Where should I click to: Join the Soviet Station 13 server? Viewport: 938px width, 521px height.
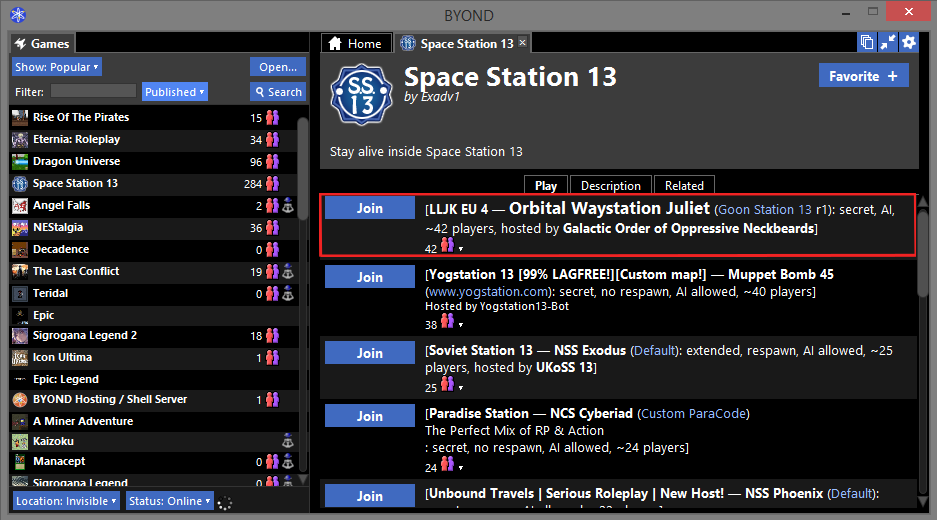pos(370,353)
